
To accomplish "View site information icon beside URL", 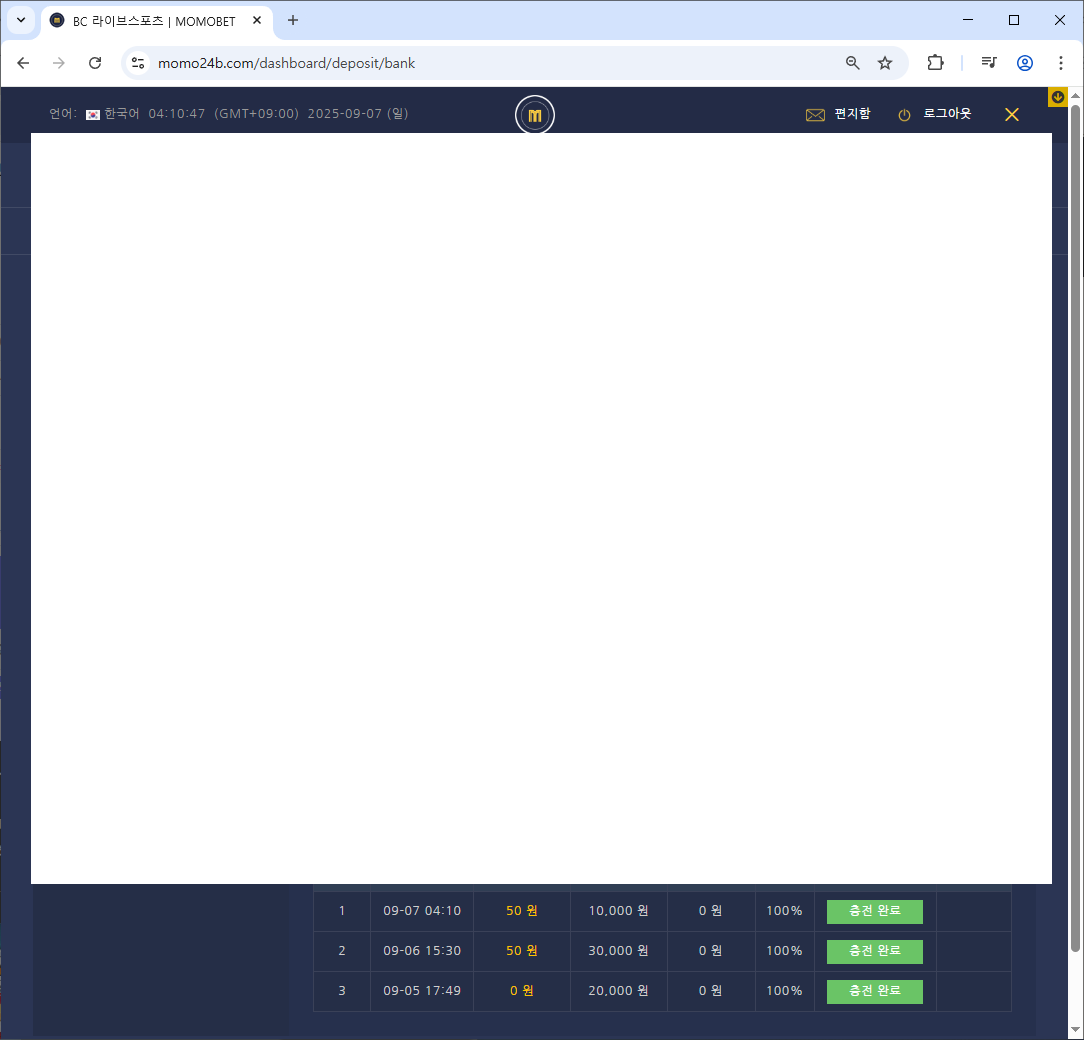I will [x=138, y=63].
